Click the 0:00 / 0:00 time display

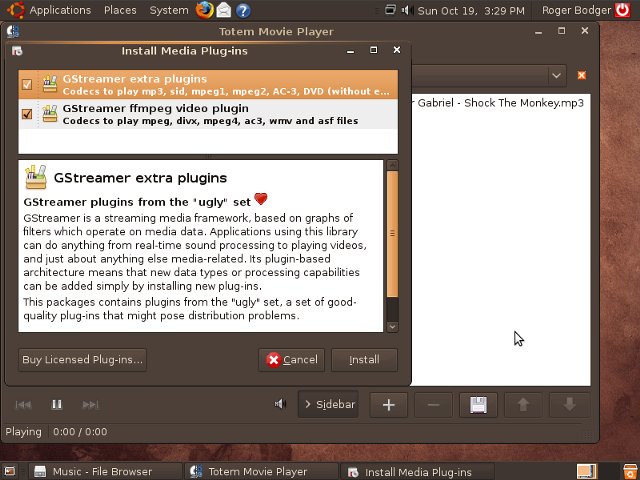80,432
